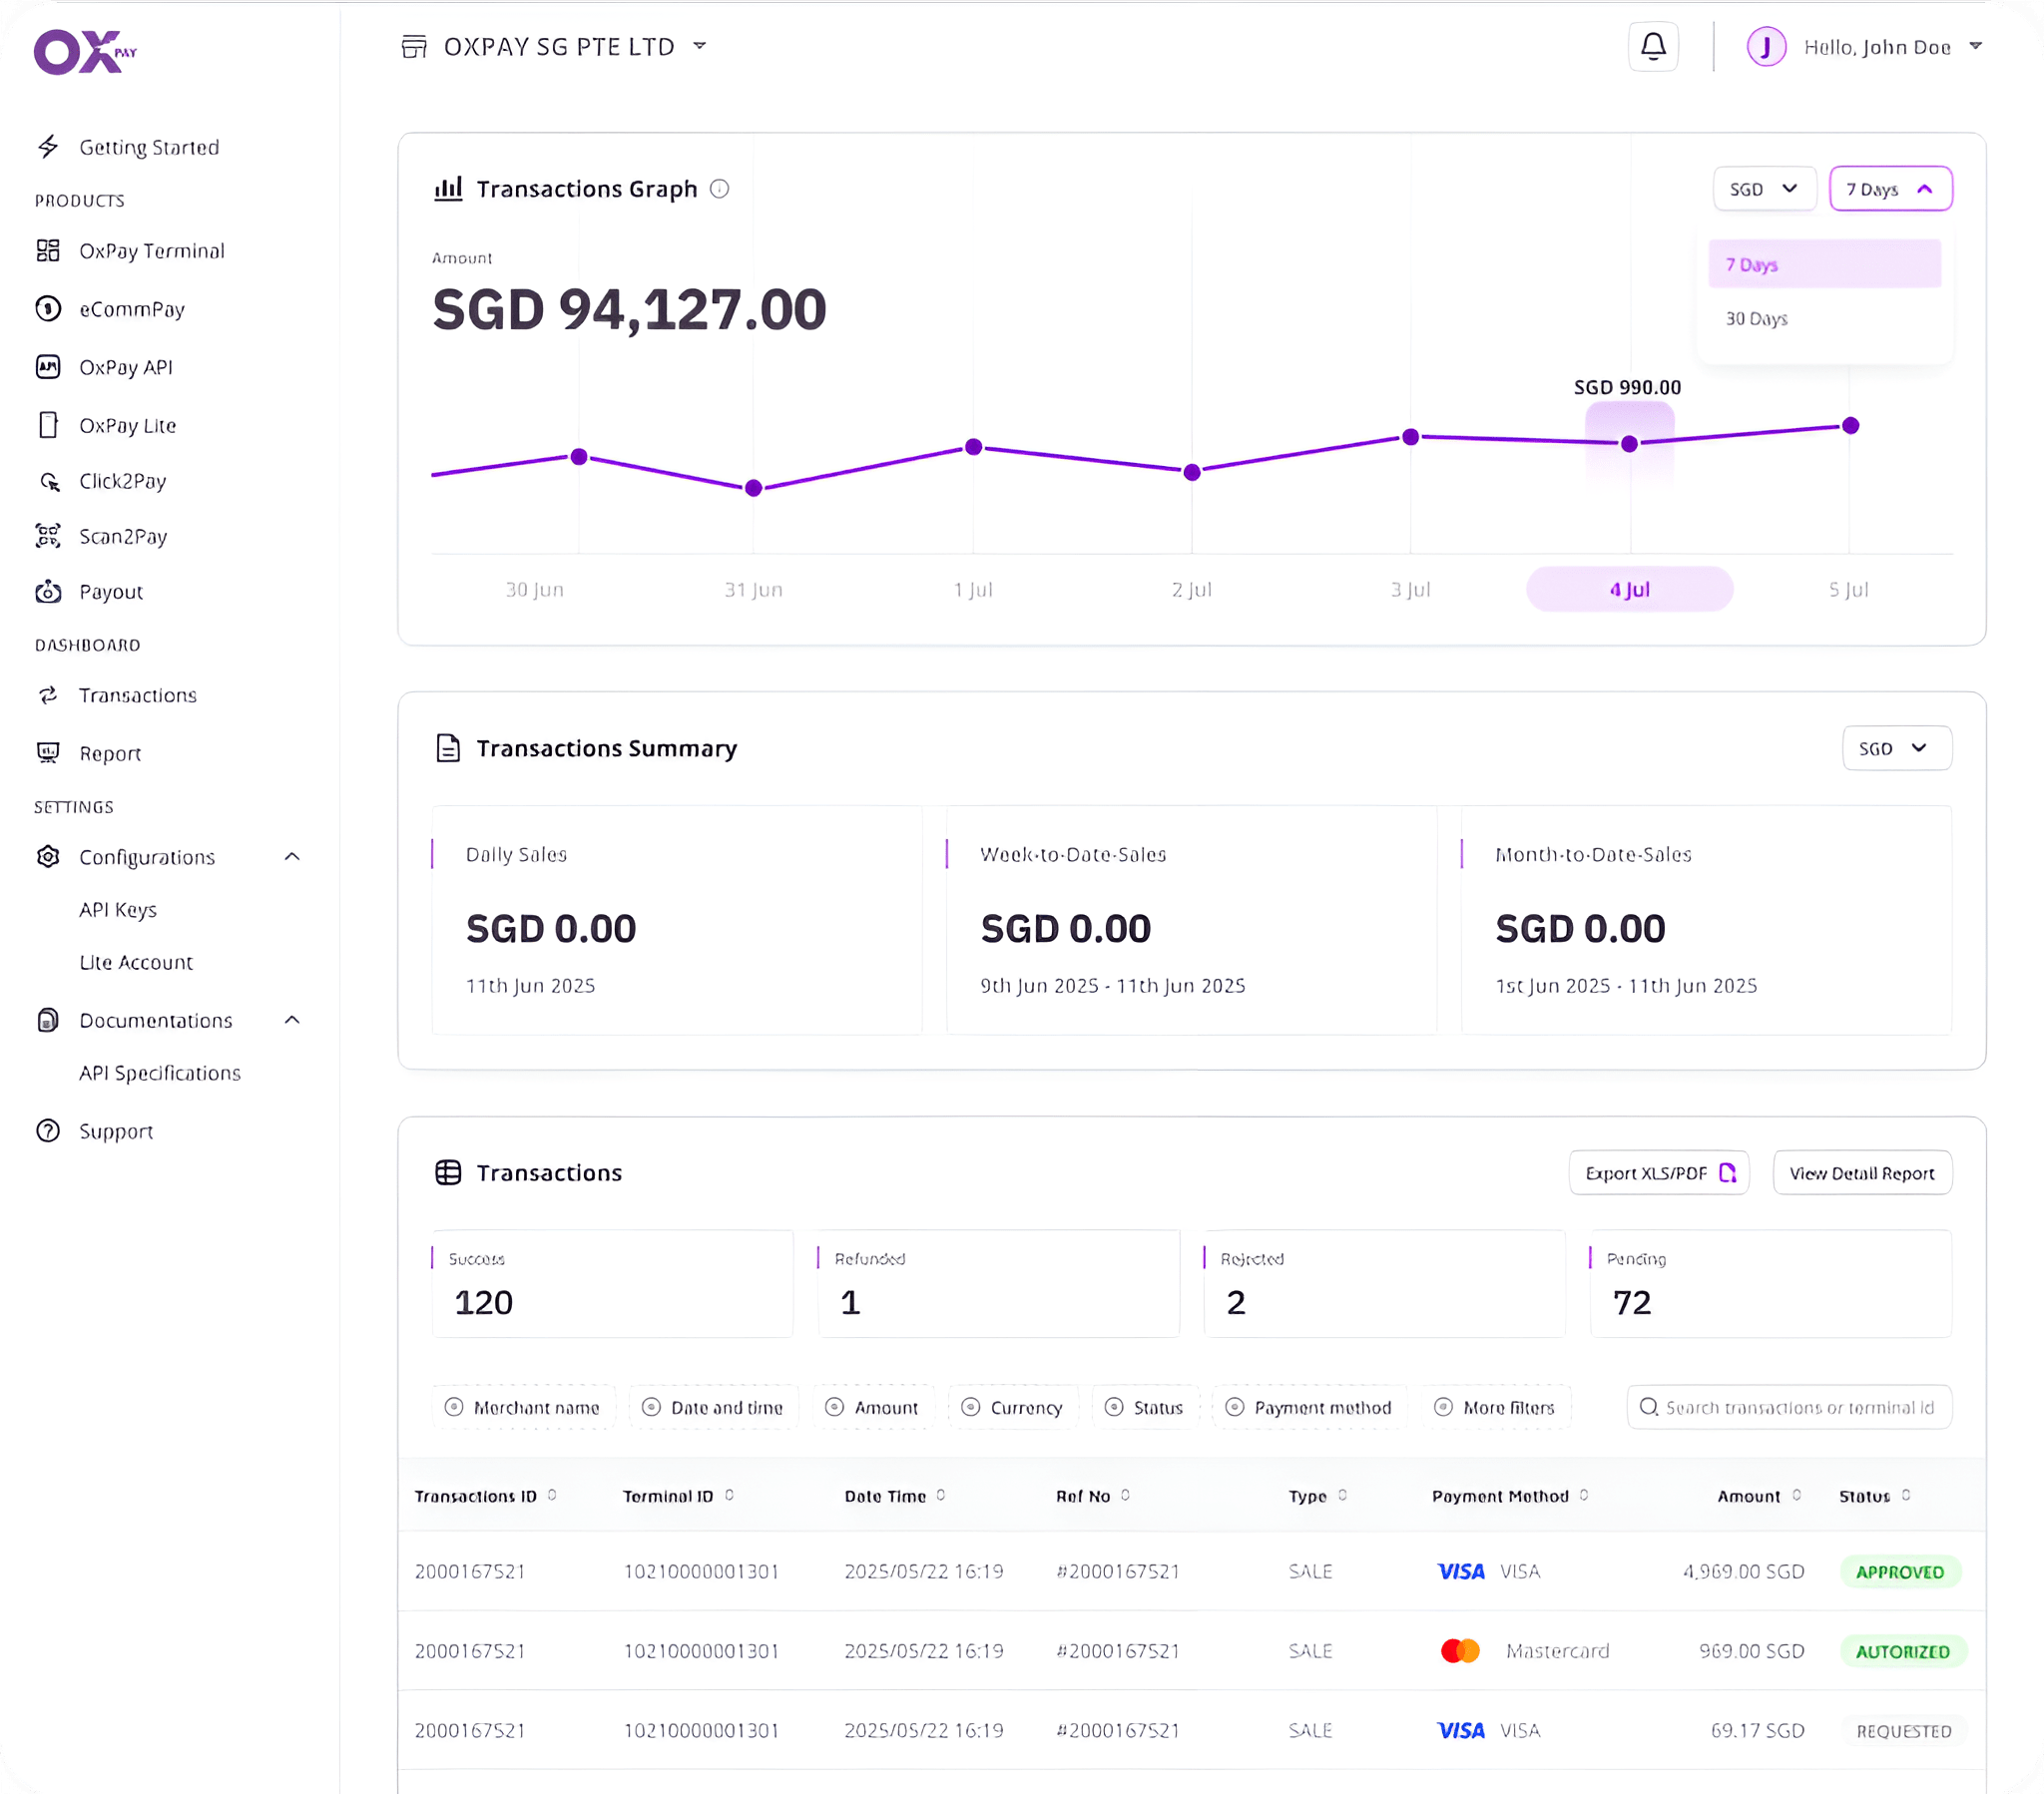Click the Scan2Pay QR icon
Screen dimensions: 2044x1794
tap(48, 536)
